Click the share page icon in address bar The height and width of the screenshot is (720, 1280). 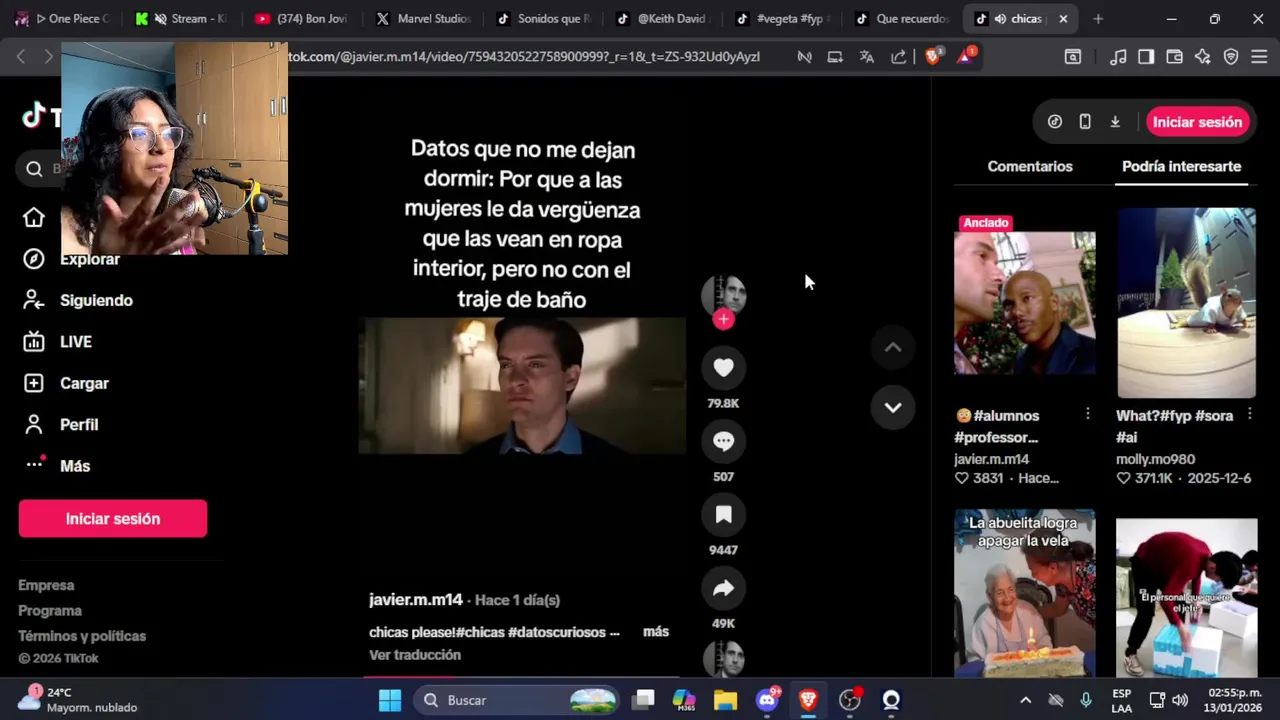coord(899,57)
